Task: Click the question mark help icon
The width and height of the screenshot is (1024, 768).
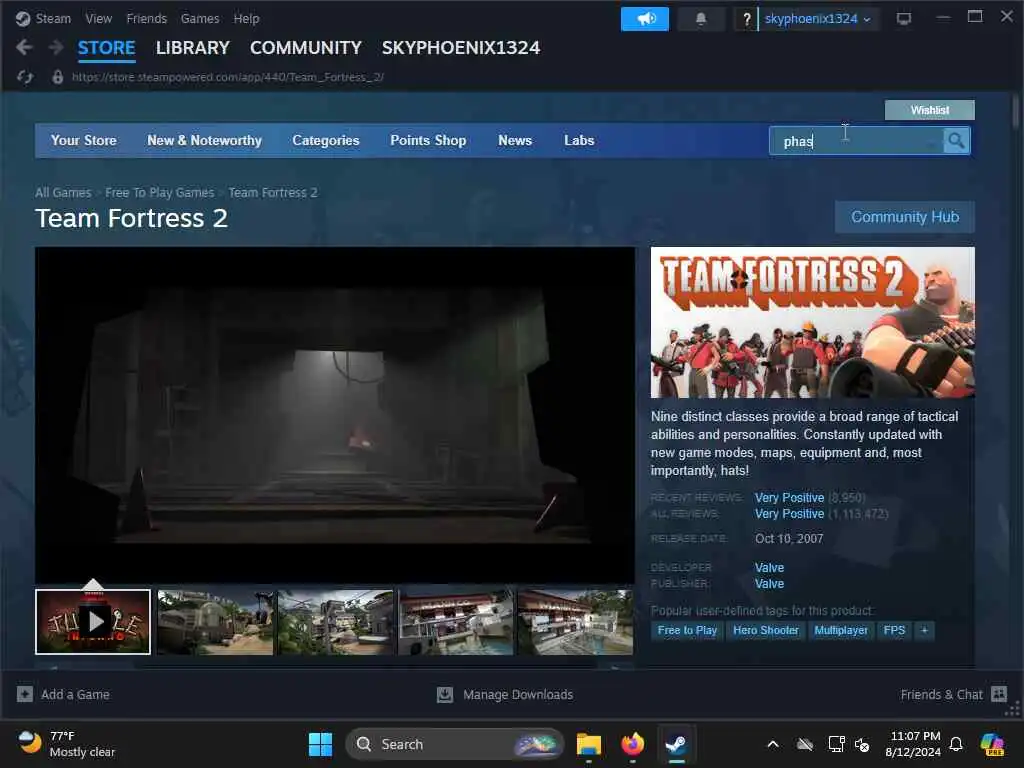Action: (x=746, y=19)
